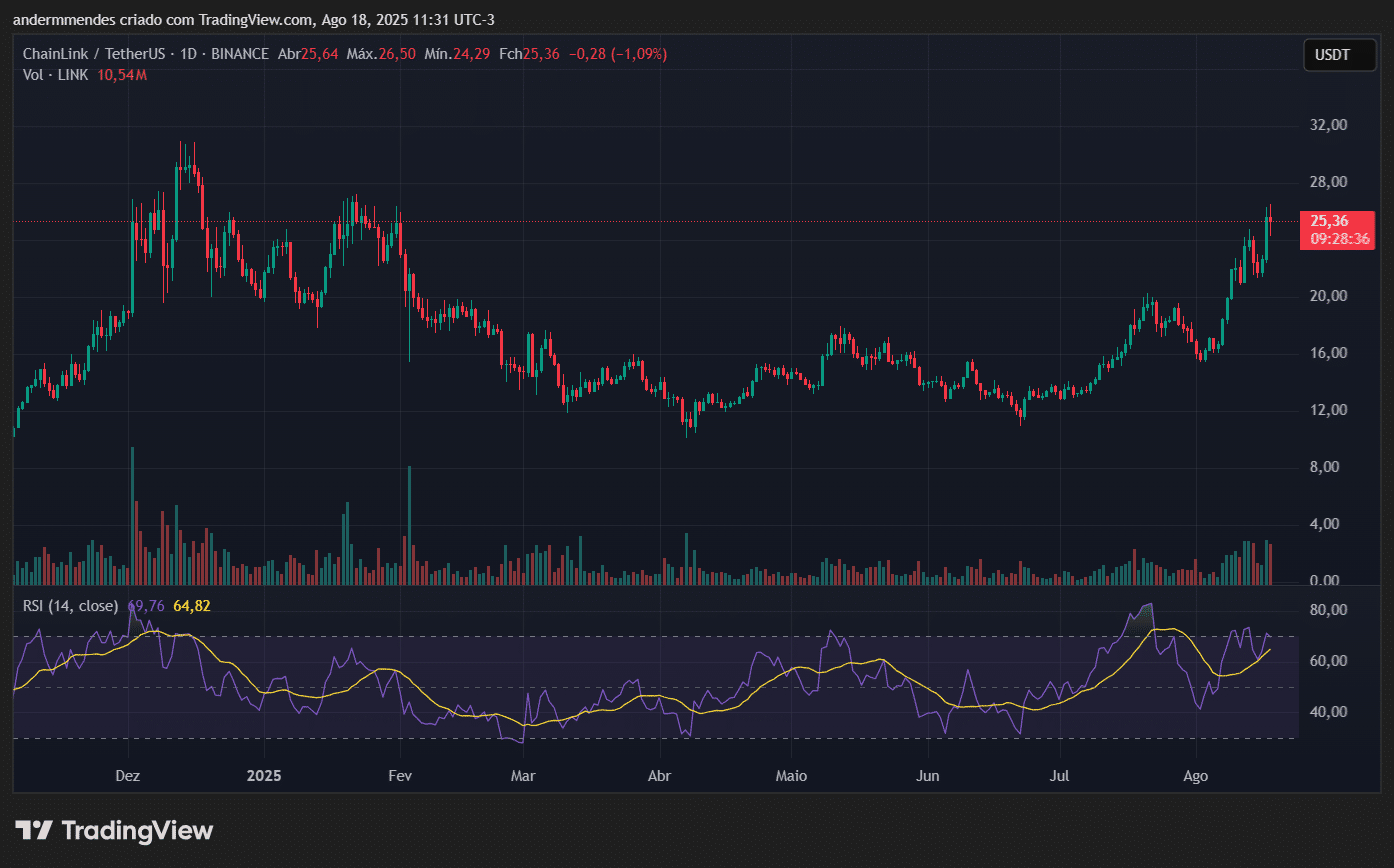Select the 2025 label on the time axis
Viewport: 1394px width, 868px height.
tap(264, 775)
